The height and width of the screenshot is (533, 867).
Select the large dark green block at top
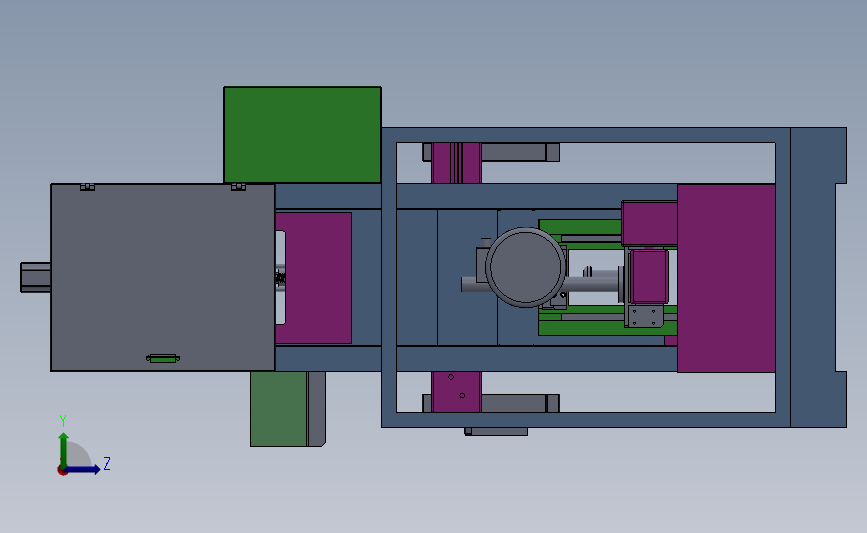click(x=302, y=135)
